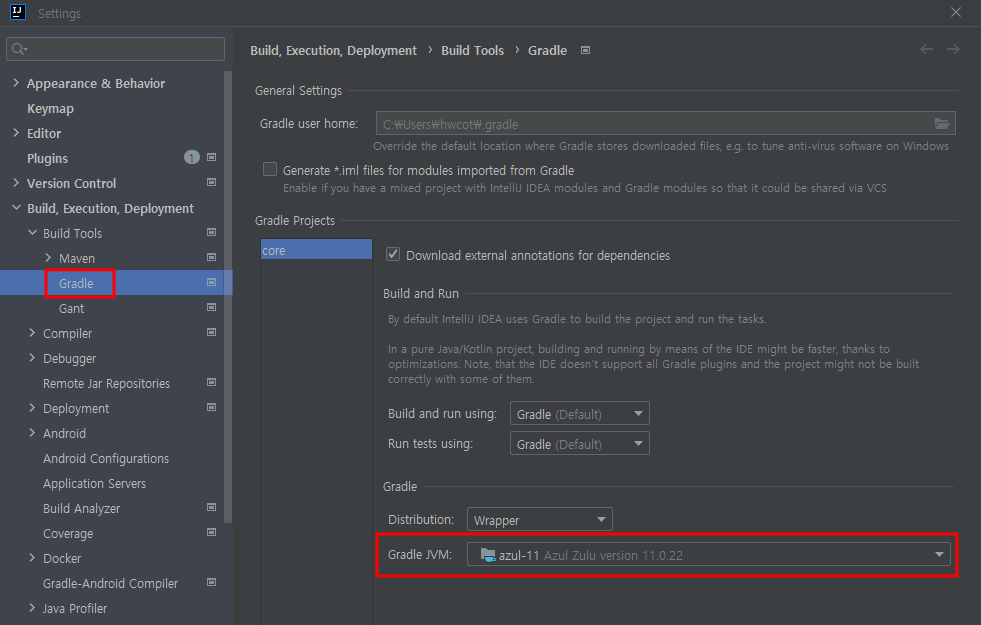Browse Gradle user home via the folder icon
981x625 pixels.
[941, 123]
